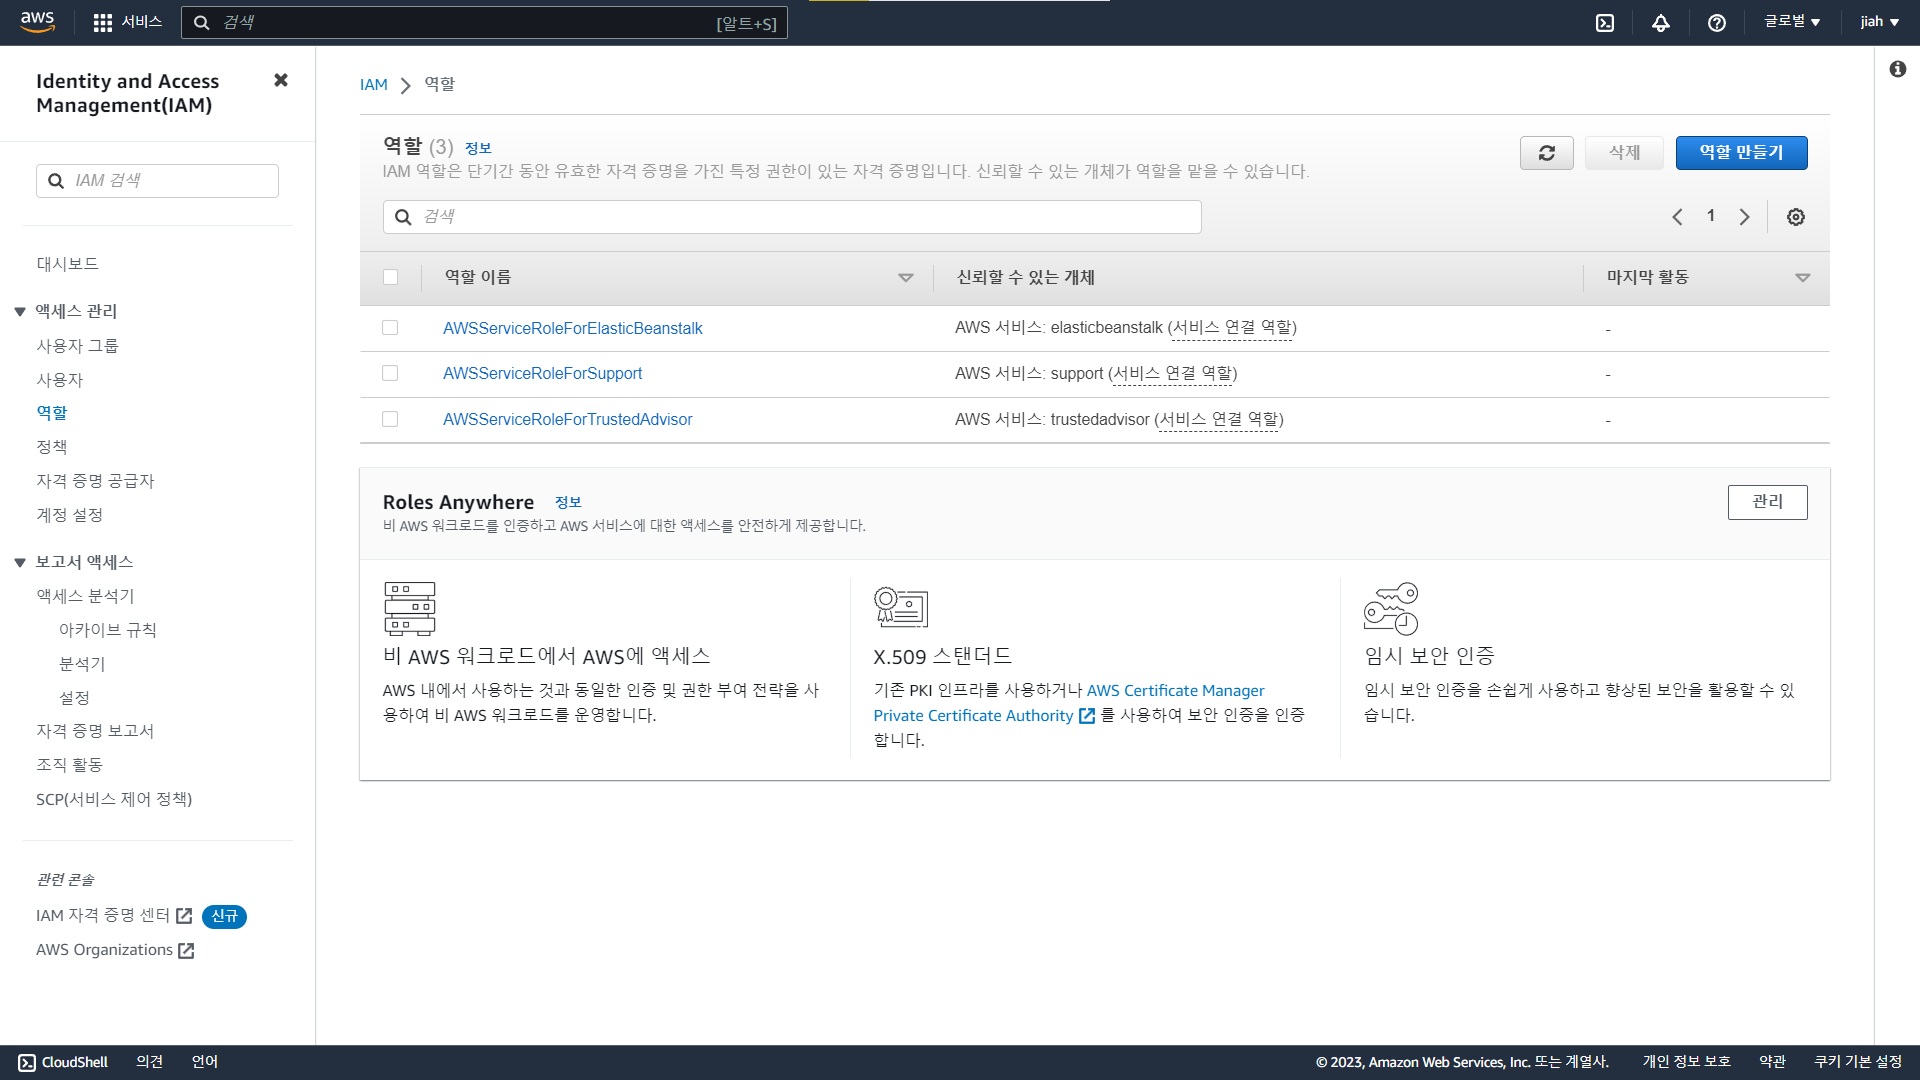The width and height of the screenshot is (1920, 1080).
Task: Open the 서비스 services grid menu
Action: point(127,22)
